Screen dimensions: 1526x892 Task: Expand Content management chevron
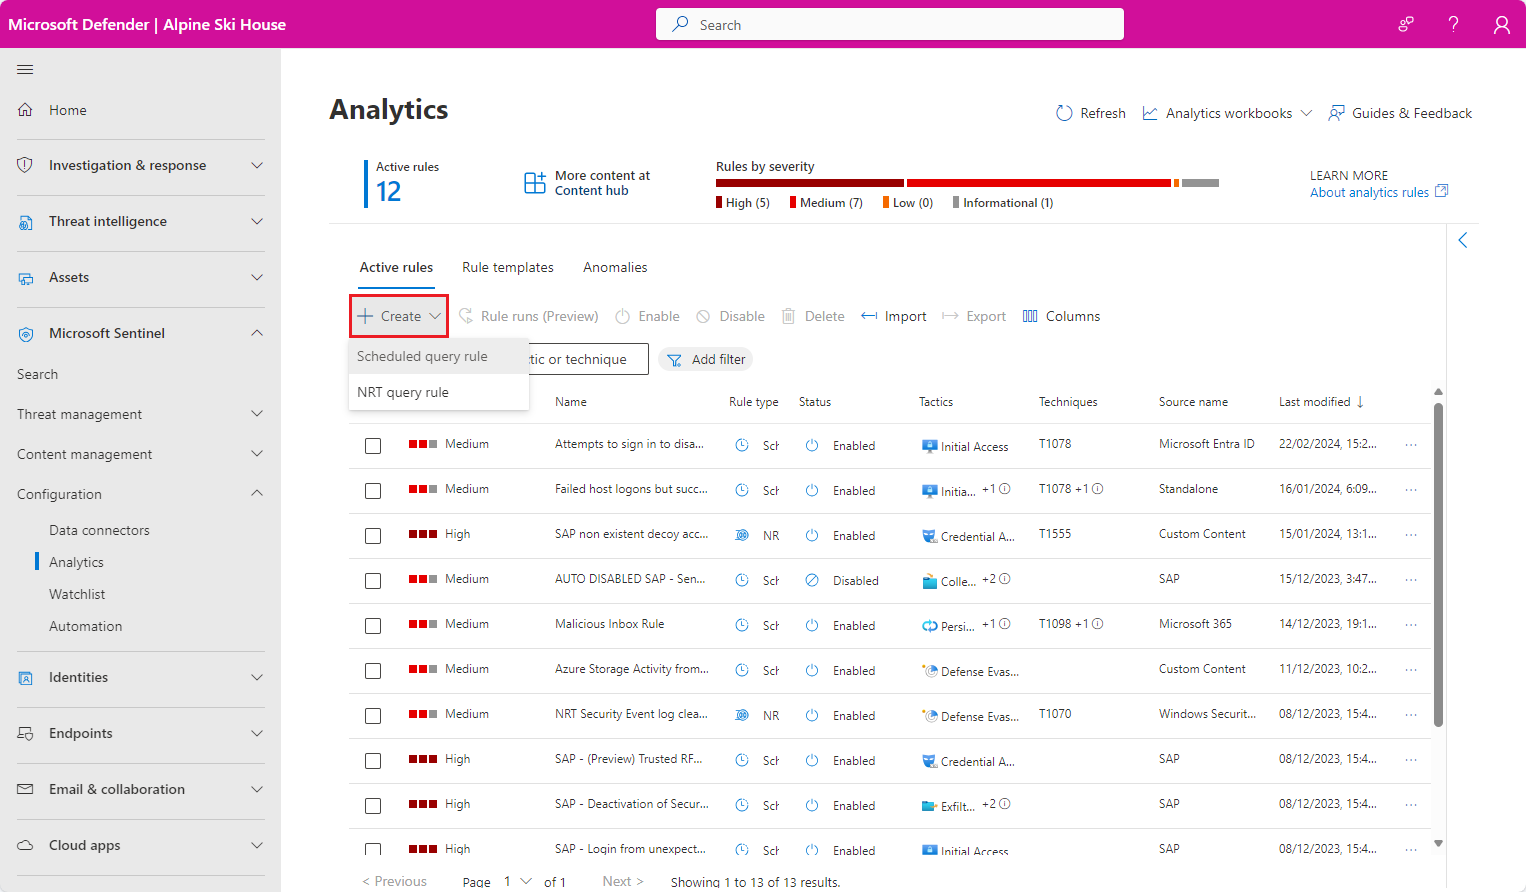(257, 454)
